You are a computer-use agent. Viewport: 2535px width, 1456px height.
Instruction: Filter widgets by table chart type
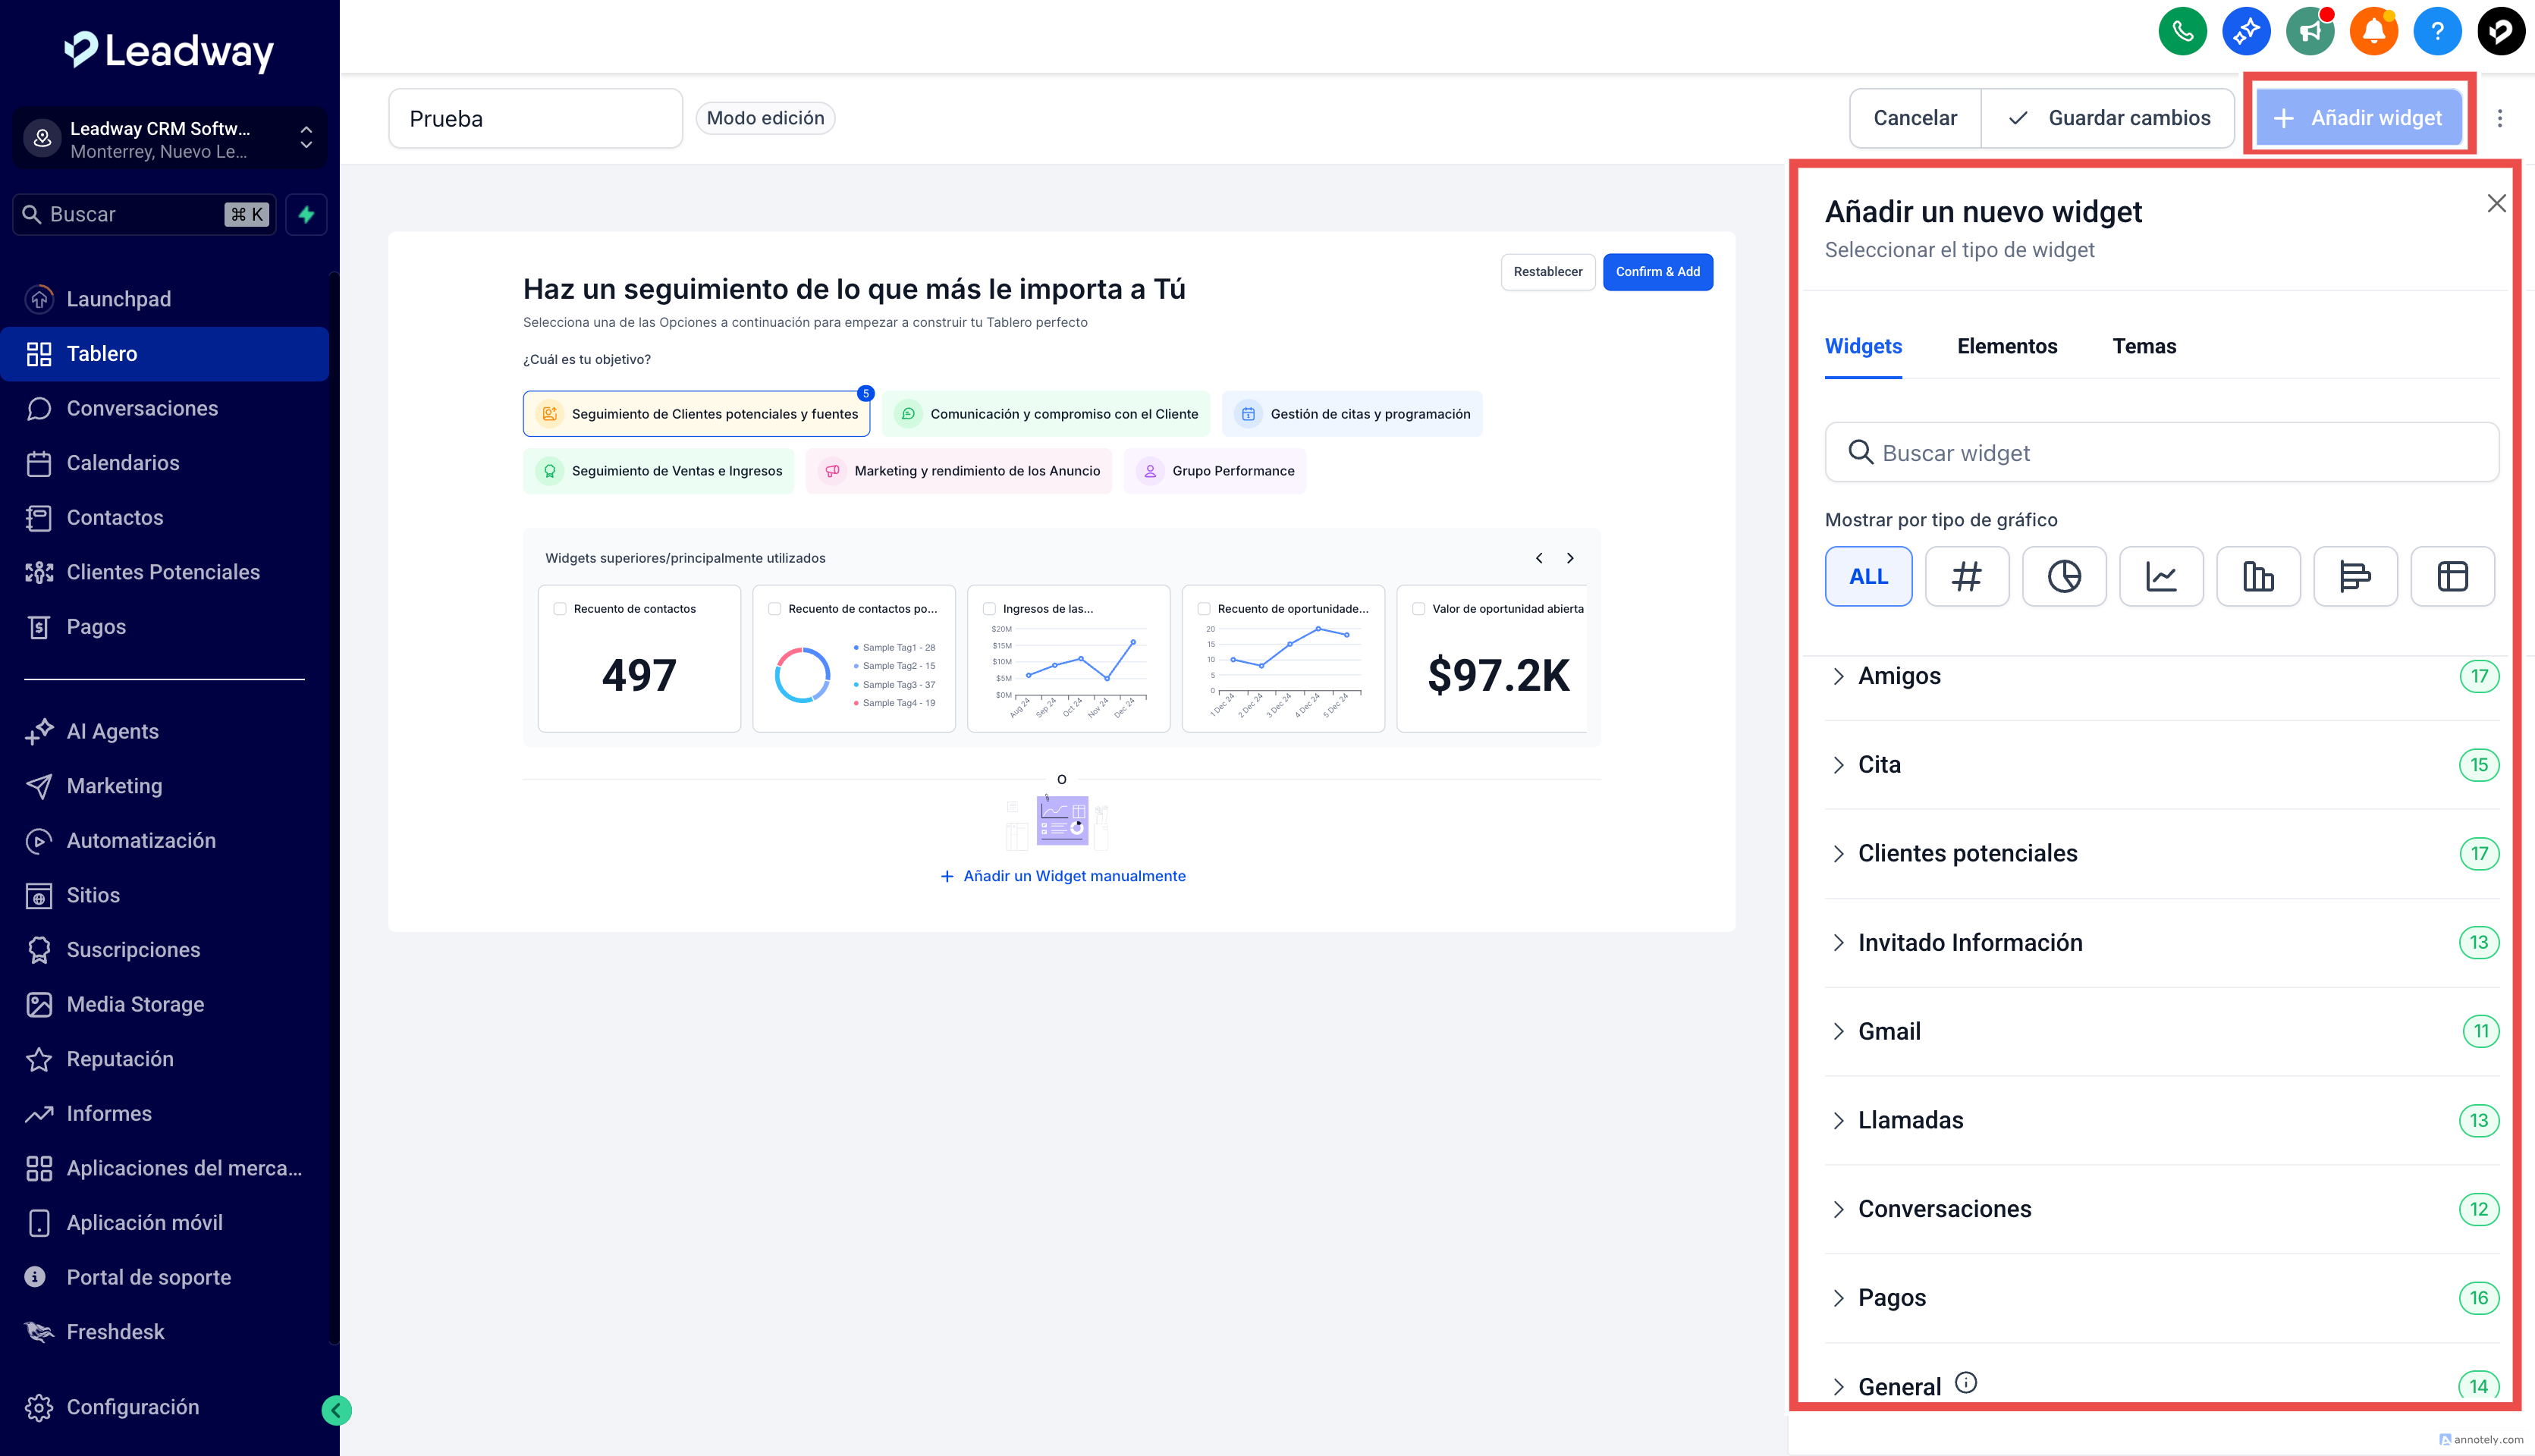click(2452, 576)
